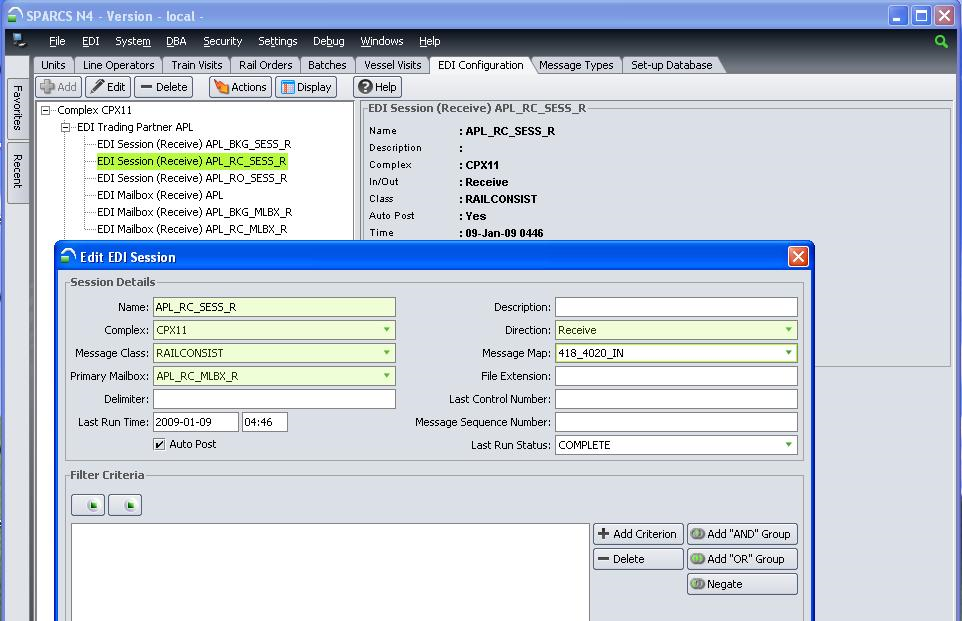Click the Last Run Time 04:46 field
This screenshot has width=962, height=621.
(265, 422)
